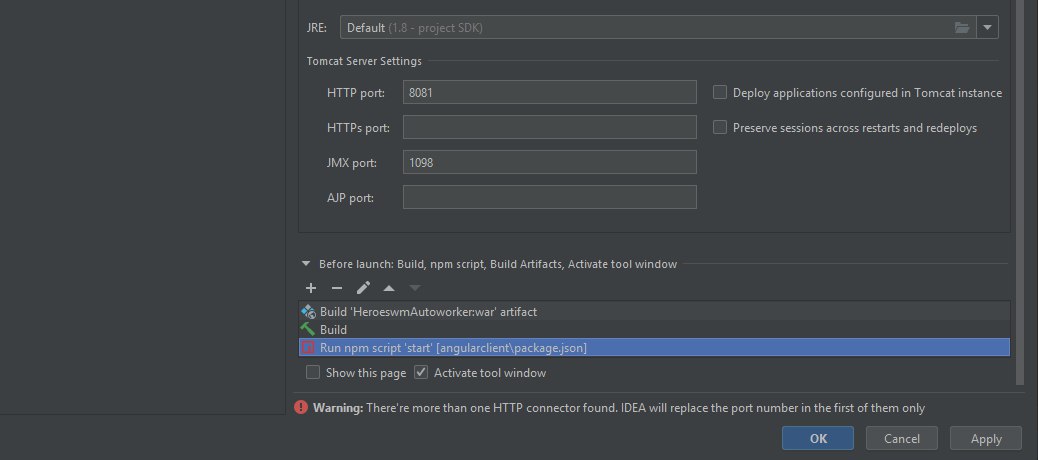Click the red warning icon

[x=301, y=408]
